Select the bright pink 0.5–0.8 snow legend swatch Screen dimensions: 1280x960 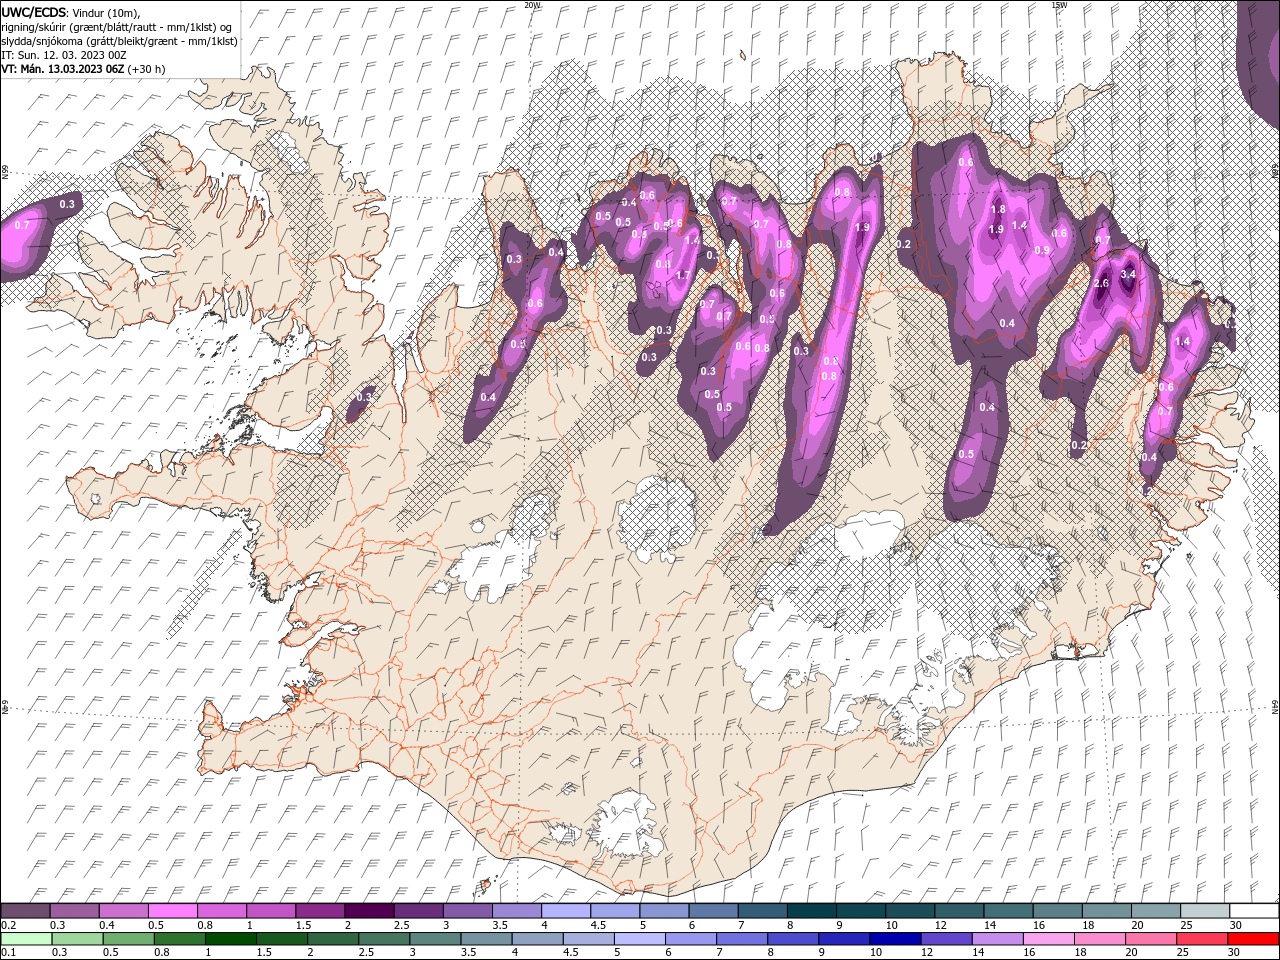point(173,911)
